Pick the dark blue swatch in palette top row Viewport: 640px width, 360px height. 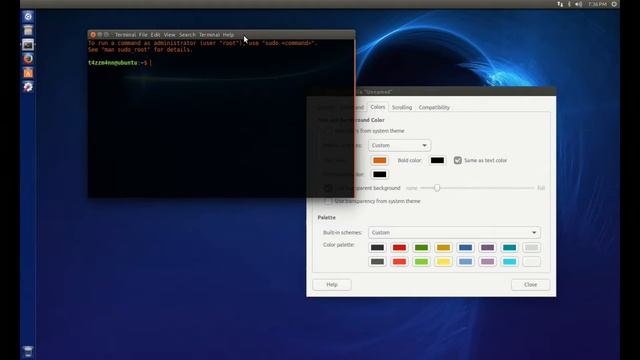[465, 248]
